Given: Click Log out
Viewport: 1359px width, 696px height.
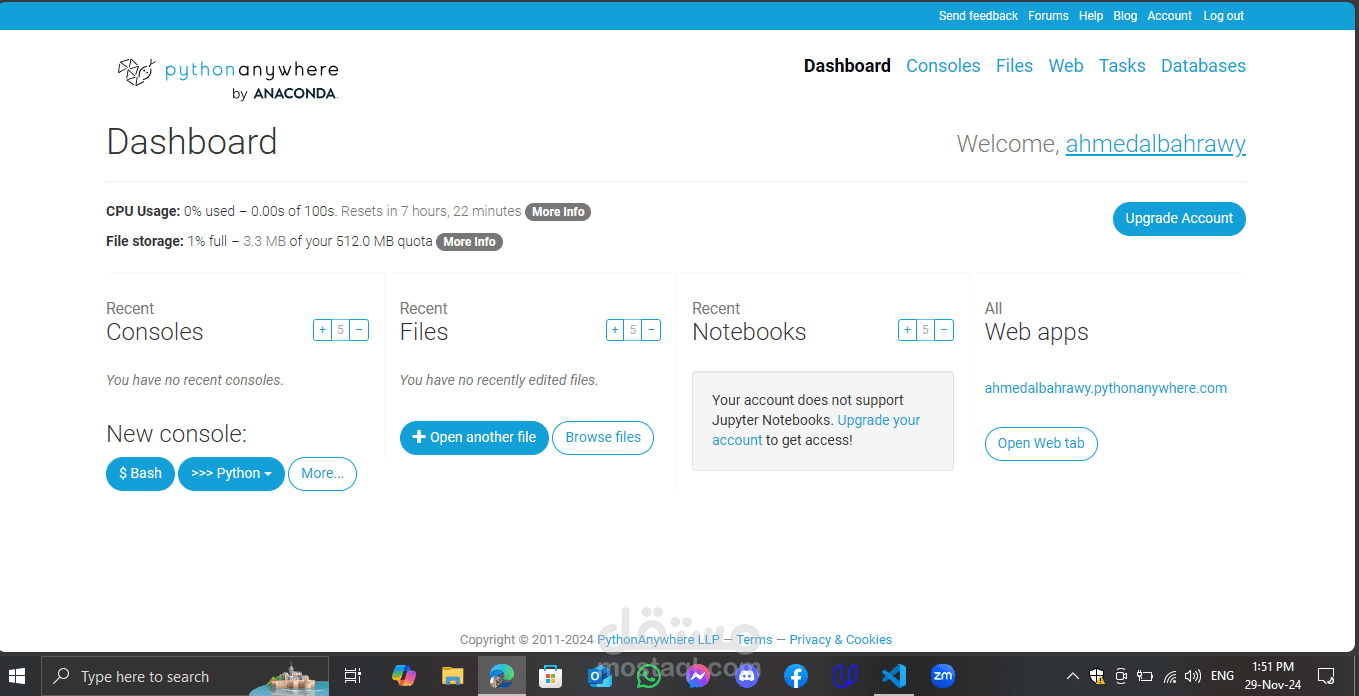Looking at the screenshot, I should coord(1223,16).
